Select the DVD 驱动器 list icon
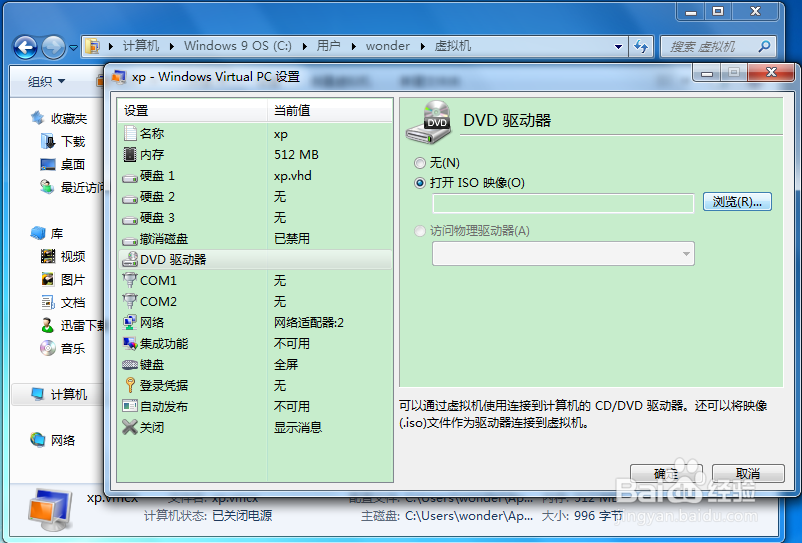This screenshot has height=543, width=802. (130, 260)
